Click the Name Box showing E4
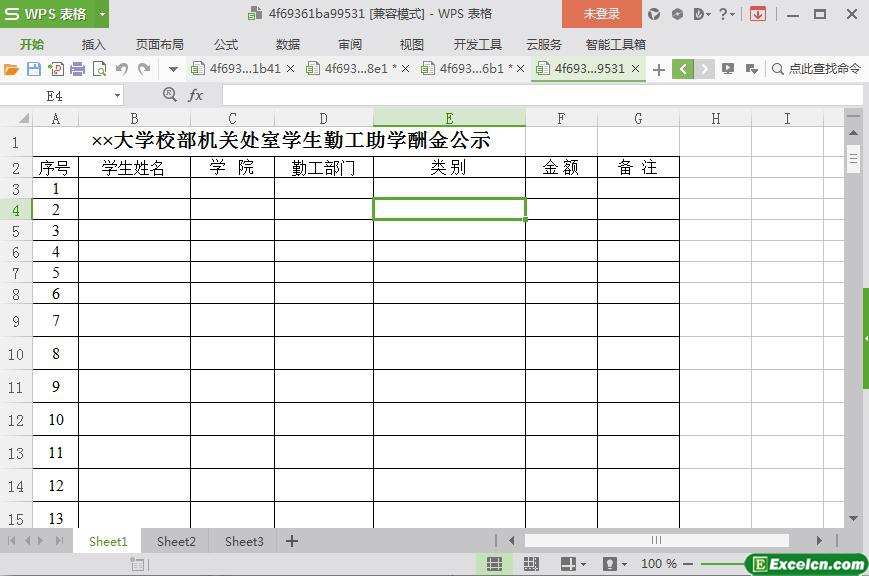 pyautogui.click(x=55, y=96)
